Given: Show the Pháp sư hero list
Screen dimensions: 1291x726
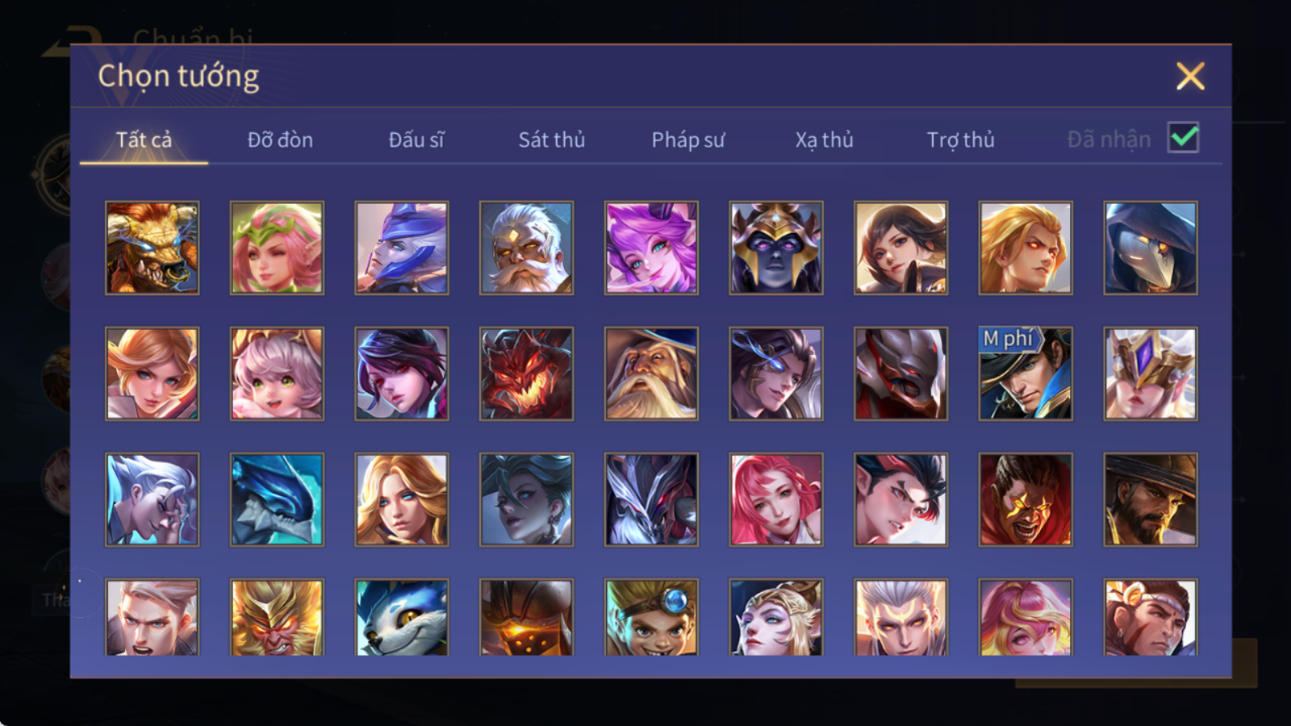Looking at the screenshot, I should tap(688, 140).
